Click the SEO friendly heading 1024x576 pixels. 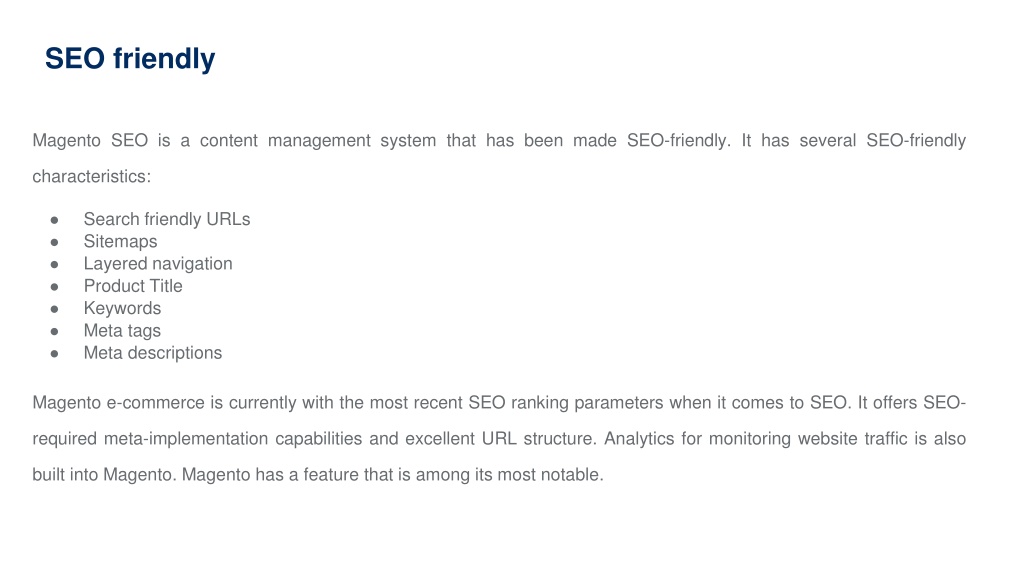(130, 59)
